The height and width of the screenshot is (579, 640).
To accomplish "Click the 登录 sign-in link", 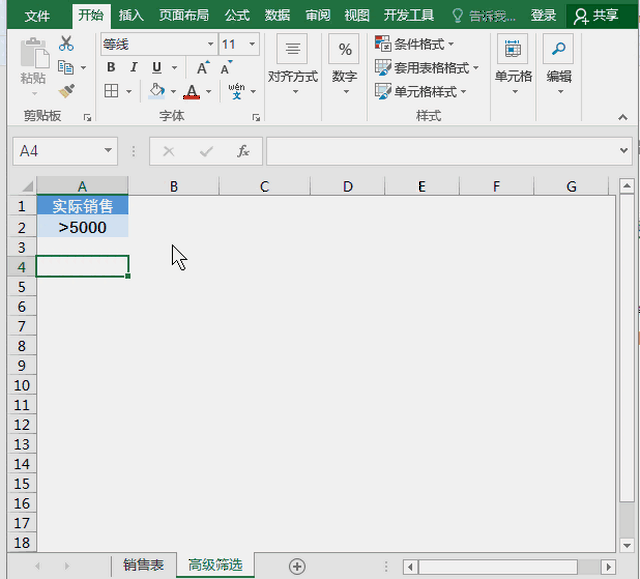I will (x=543, y=16).
